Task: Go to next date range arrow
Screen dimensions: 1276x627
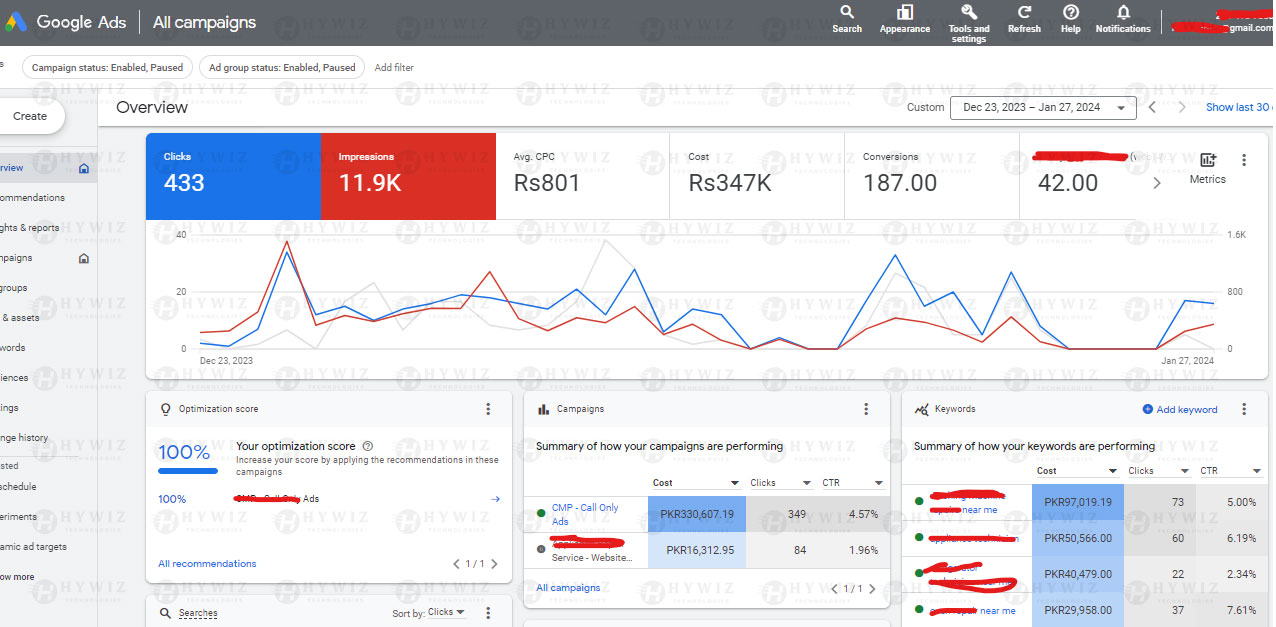Action: pyautogui.click(x=1182, y=107)
